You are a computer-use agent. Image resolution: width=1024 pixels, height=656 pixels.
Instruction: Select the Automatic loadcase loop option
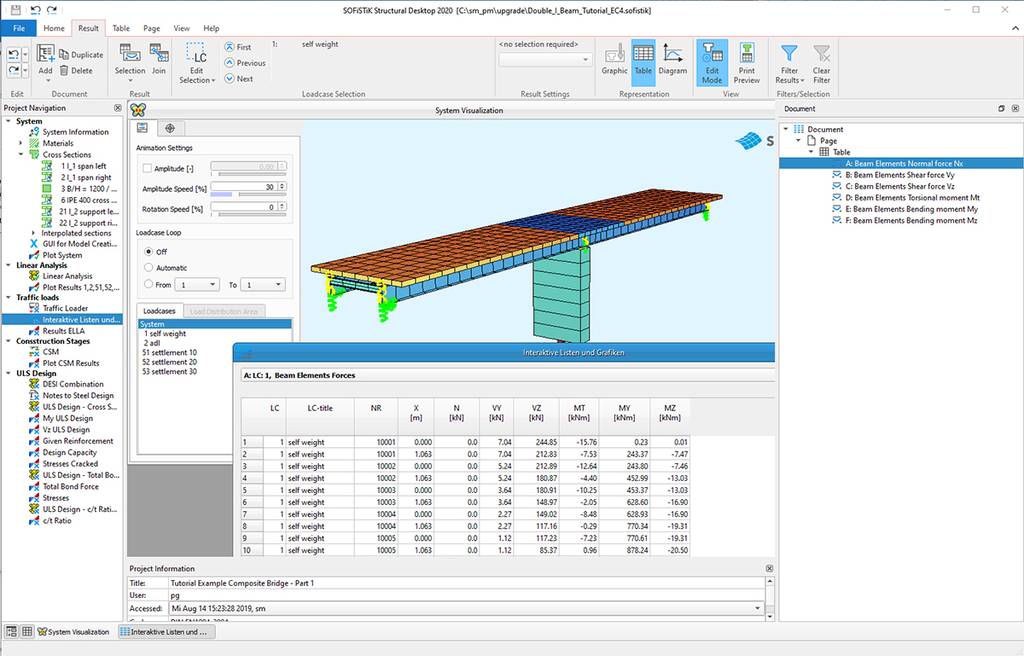[x=148, y=267]
